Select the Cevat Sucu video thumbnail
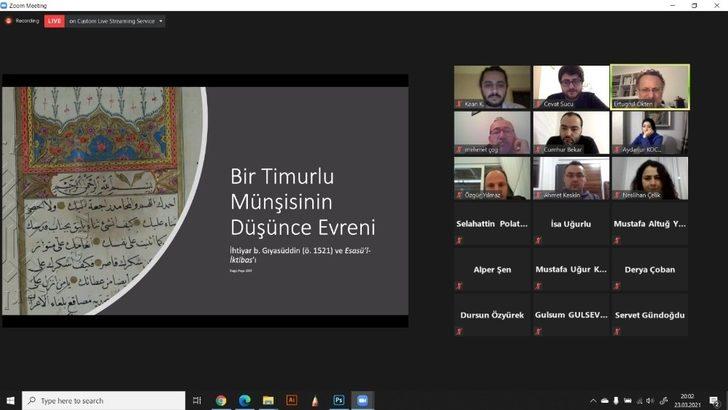 pyautogui.click(x=571, y=87)
